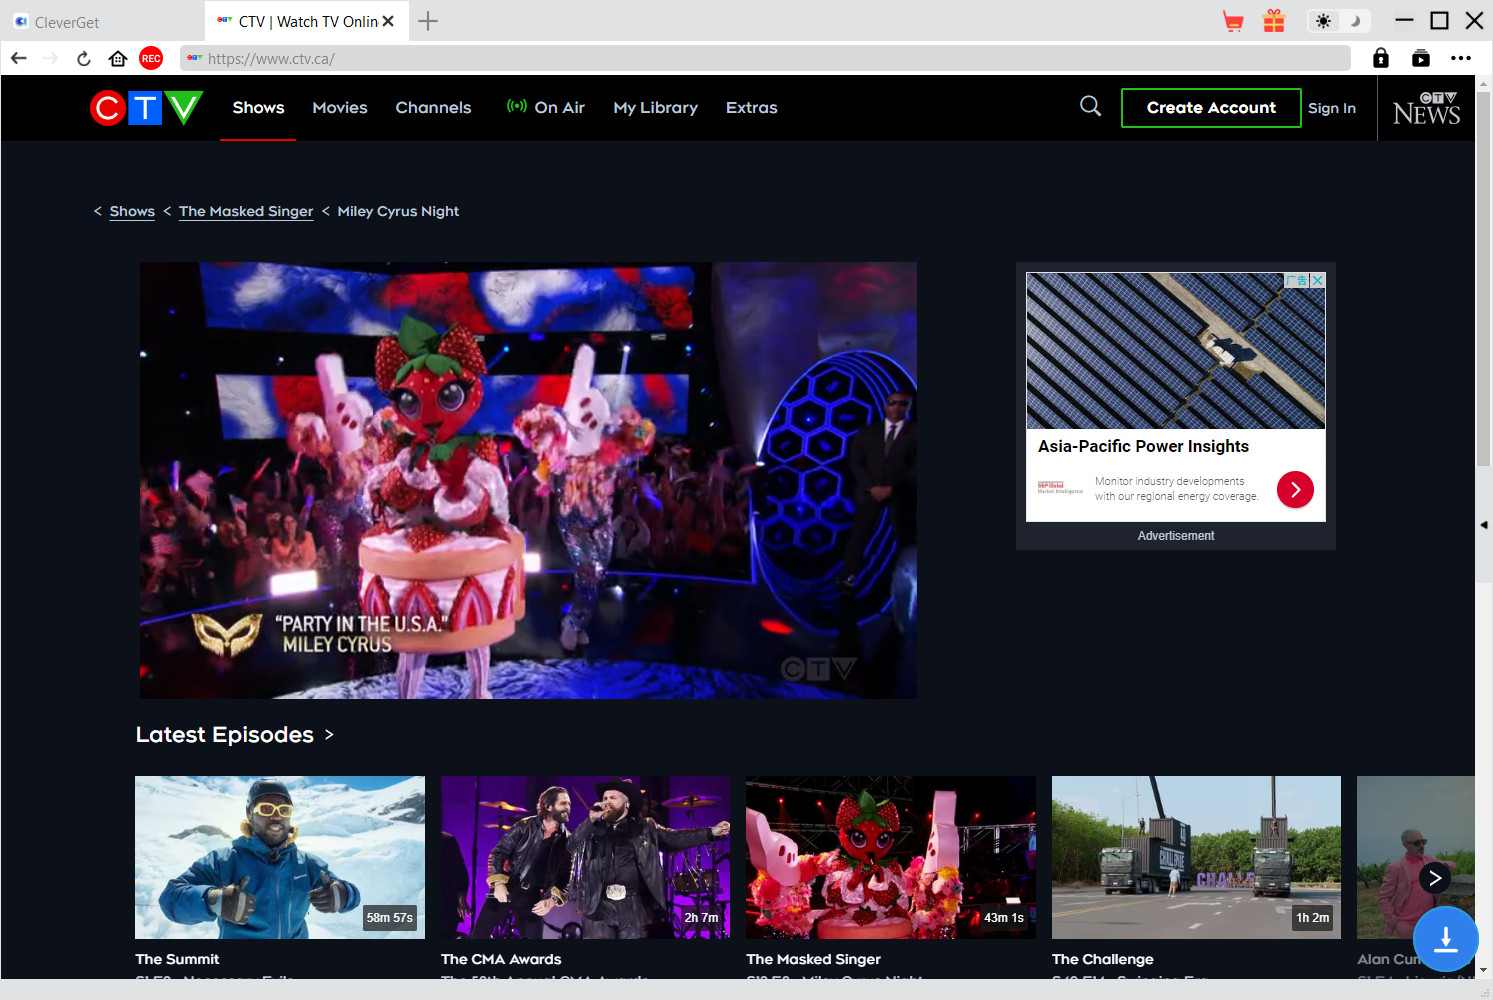Expand the side panel collapse arrow
Image resolution: width=1493 pixels, height=1000 pixels.
click(1484, 524)
